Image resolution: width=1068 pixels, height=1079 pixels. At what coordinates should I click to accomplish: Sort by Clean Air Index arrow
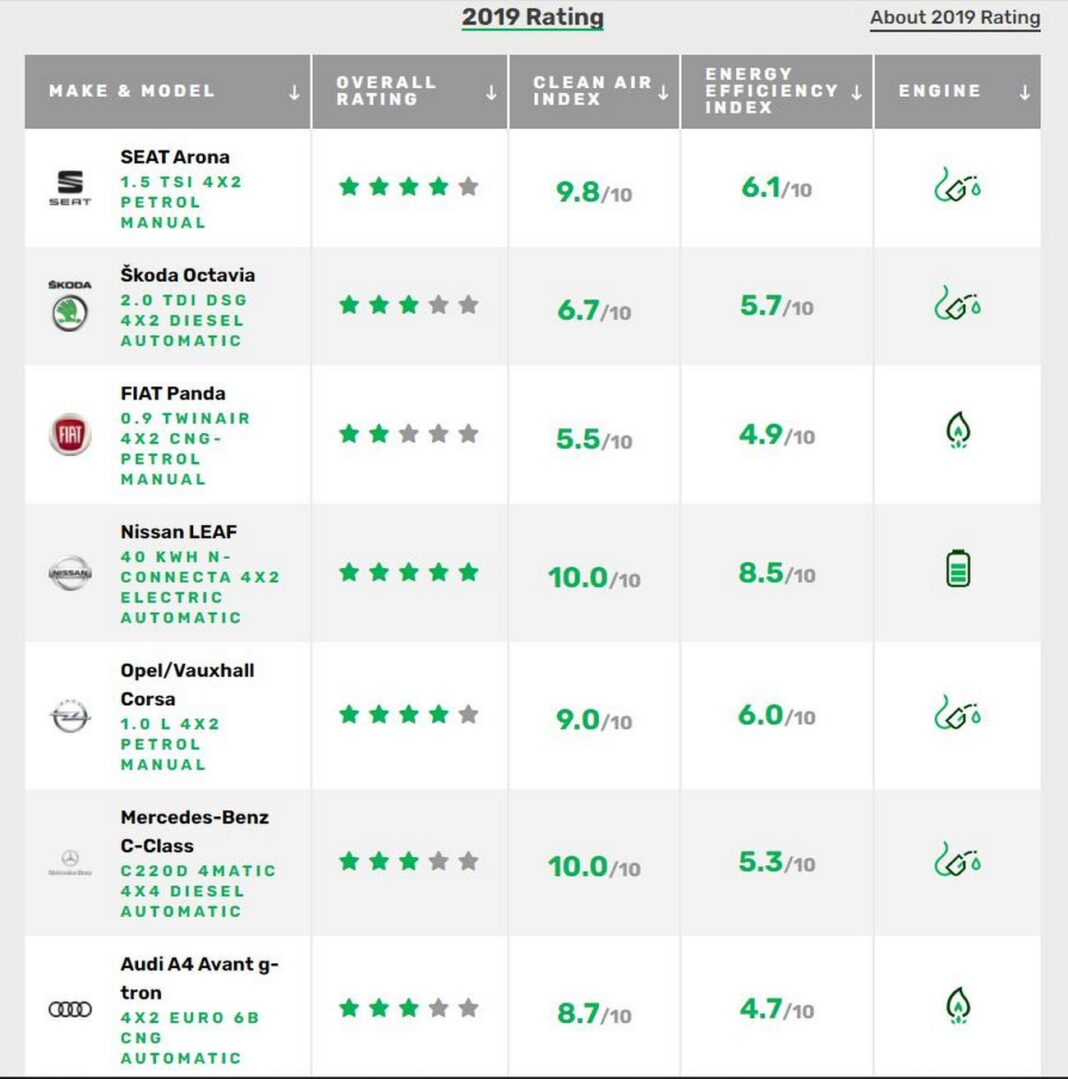point(663,93)
